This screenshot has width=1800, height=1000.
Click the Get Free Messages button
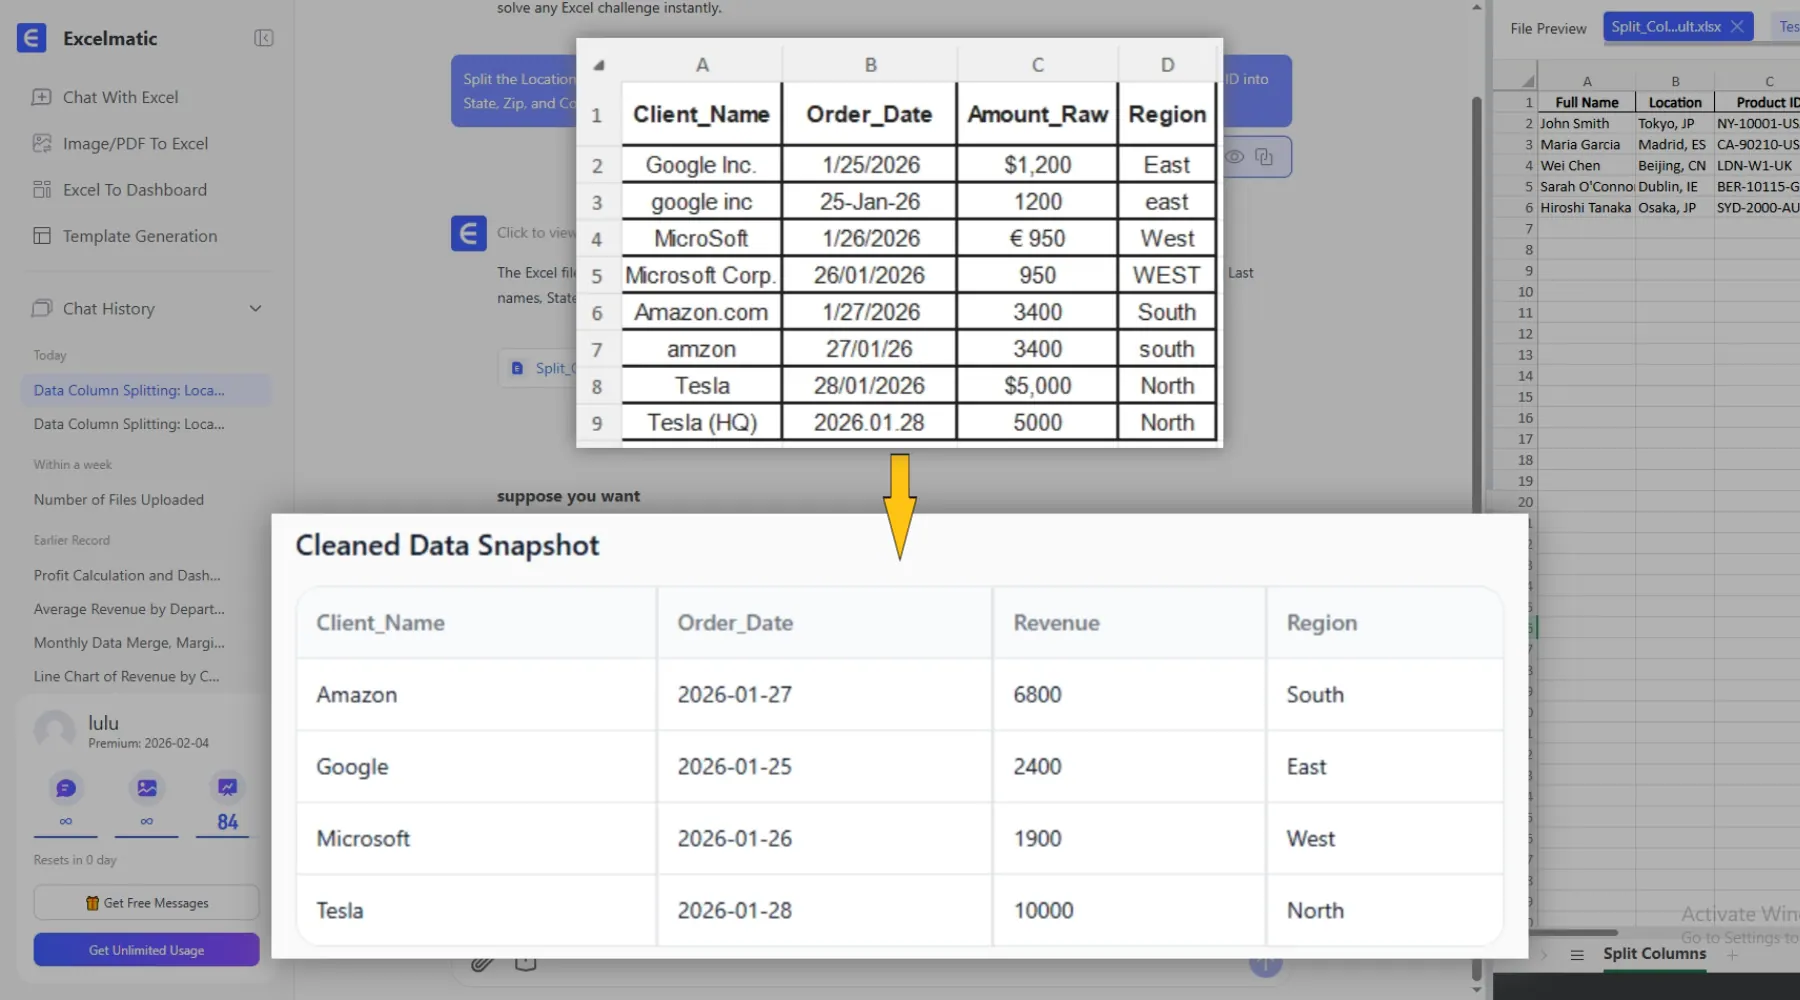click(x=146, y=903)
